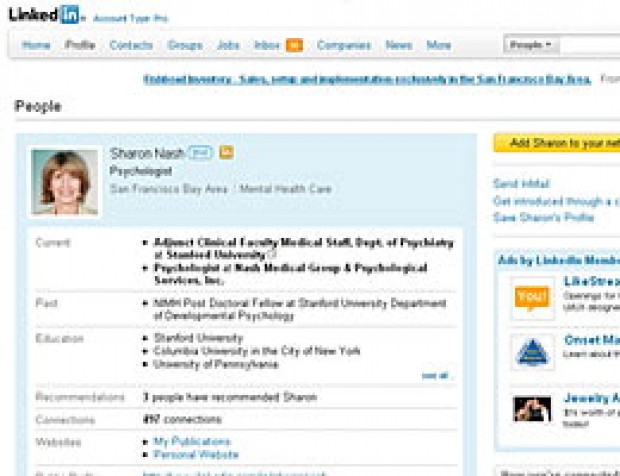The image size is (620, 476).
Task: Click University of Pennsylvania education entry
Action: tap(216, 364)
